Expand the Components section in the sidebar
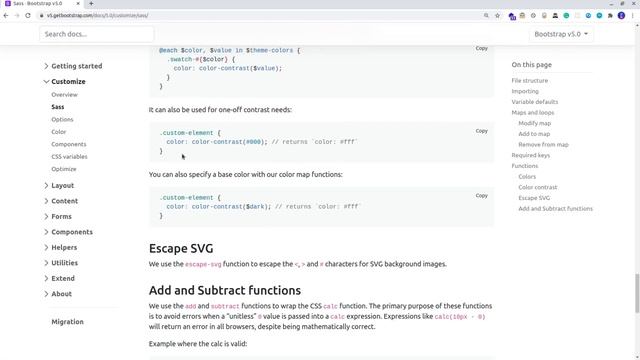 [x=68, y=232]
